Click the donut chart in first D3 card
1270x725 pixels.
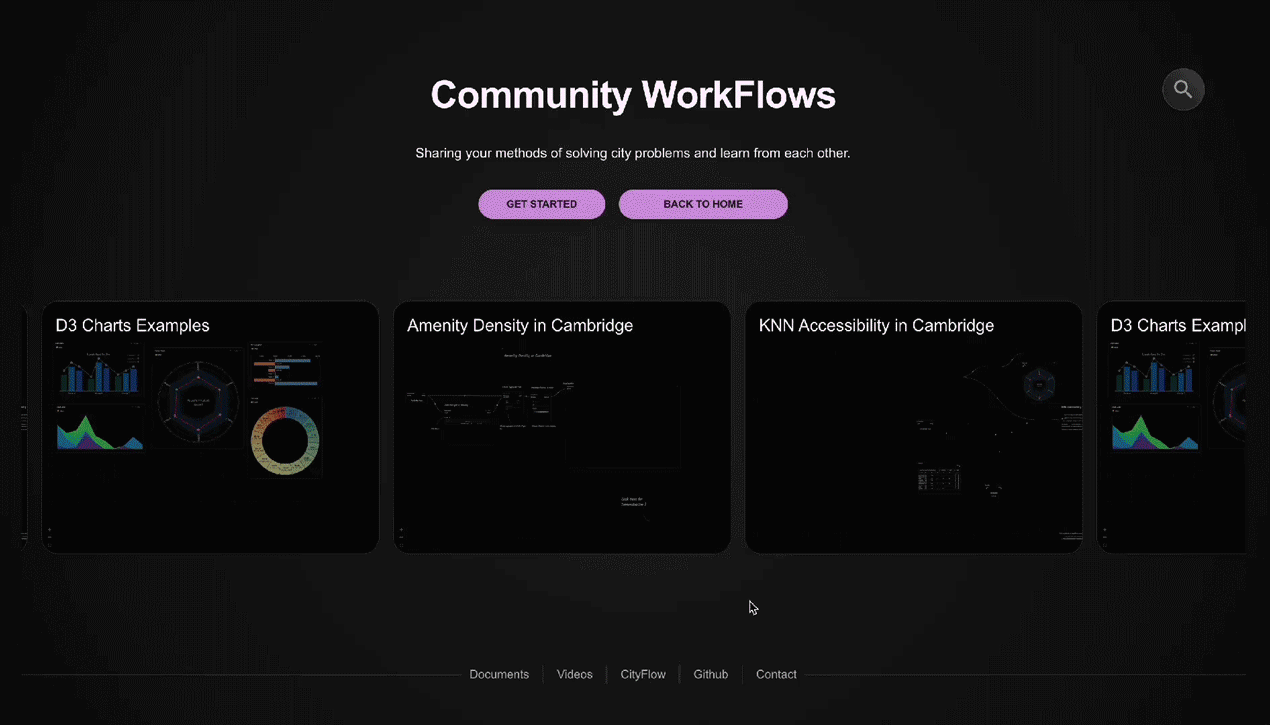[285, 440]
